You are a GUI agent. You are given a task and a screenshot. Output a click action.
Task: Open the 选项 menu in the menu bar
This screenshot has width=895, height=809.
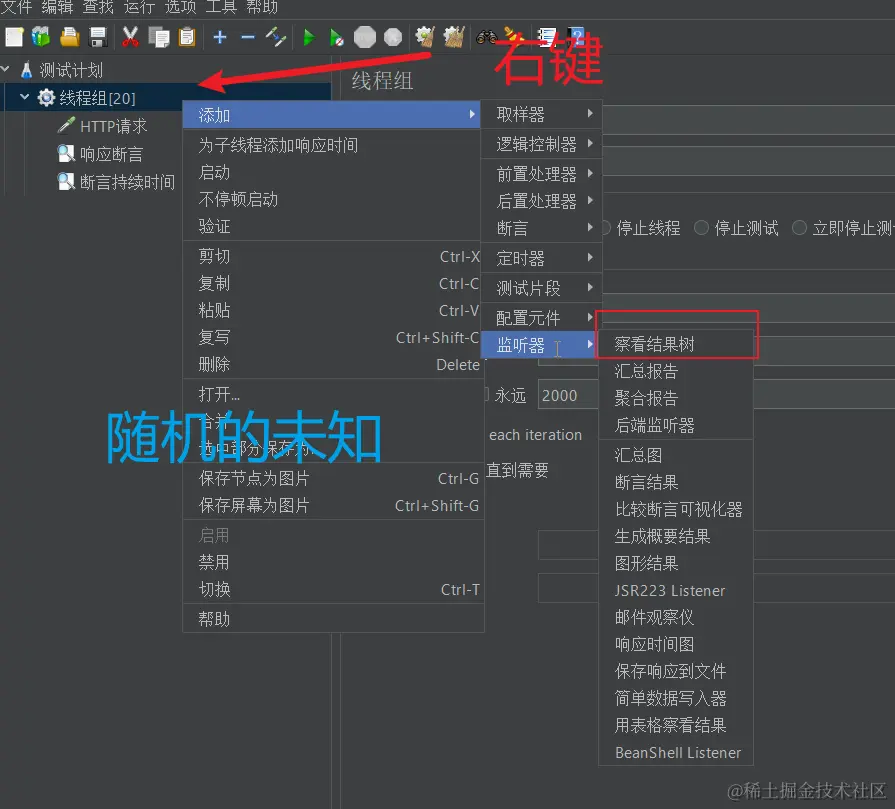[181, 8]
